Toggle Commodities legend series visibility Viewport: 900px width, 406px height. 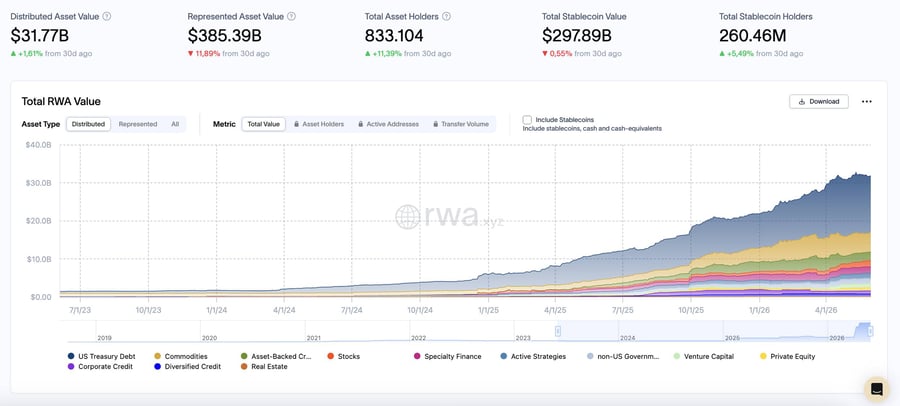(x=181, y=357)
